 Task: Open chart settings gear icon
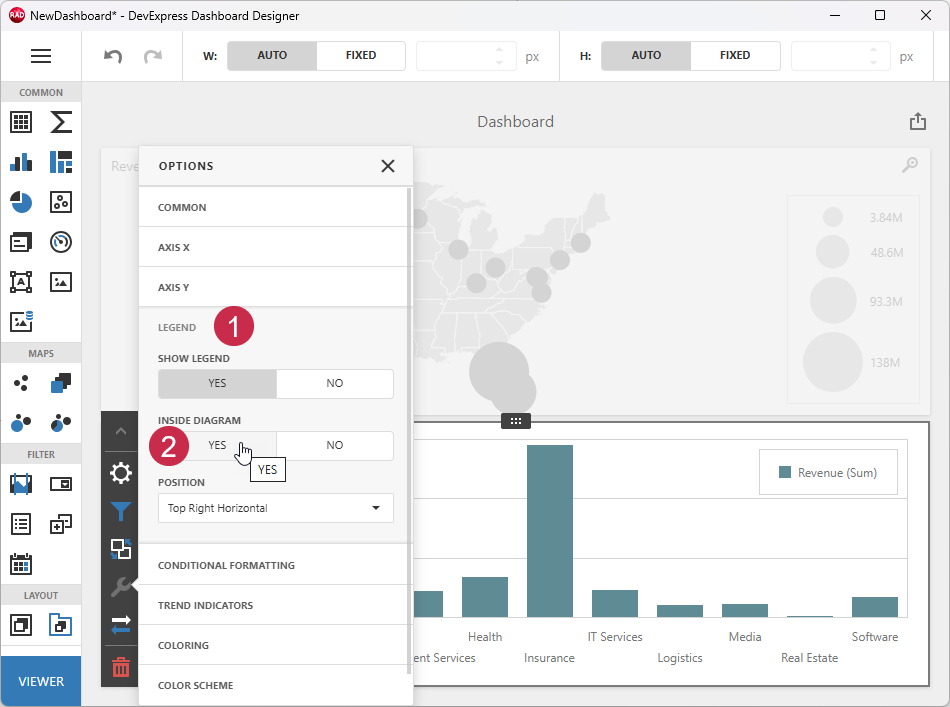(x=120, y=473)
